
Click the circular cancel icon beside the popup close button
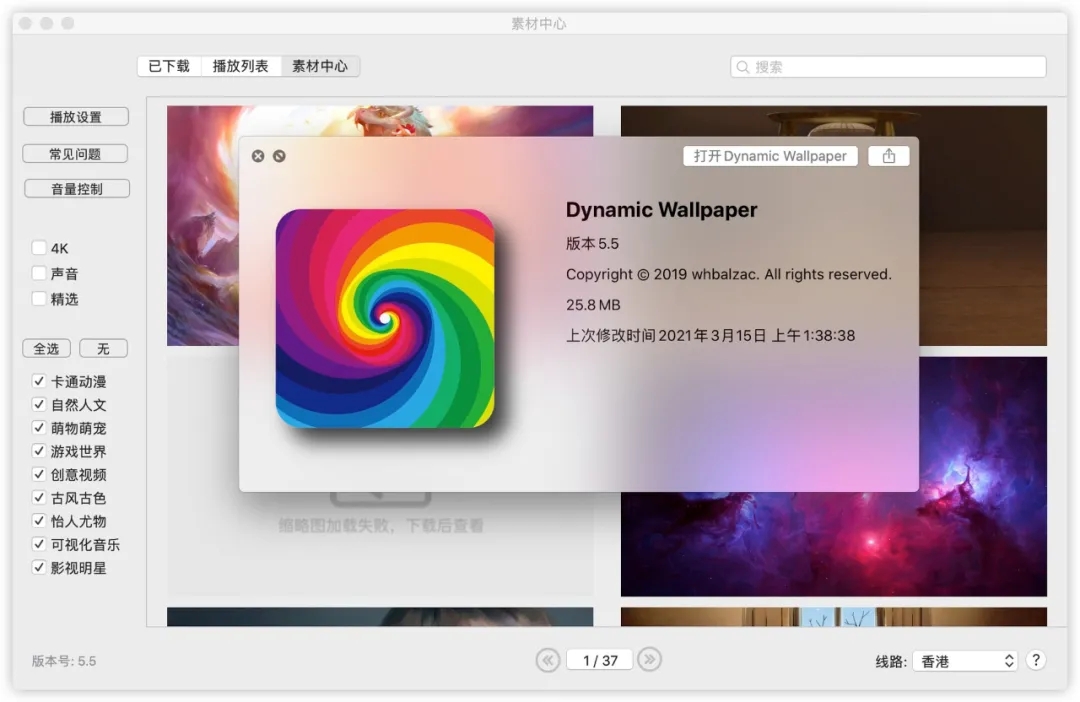[279, 156]
